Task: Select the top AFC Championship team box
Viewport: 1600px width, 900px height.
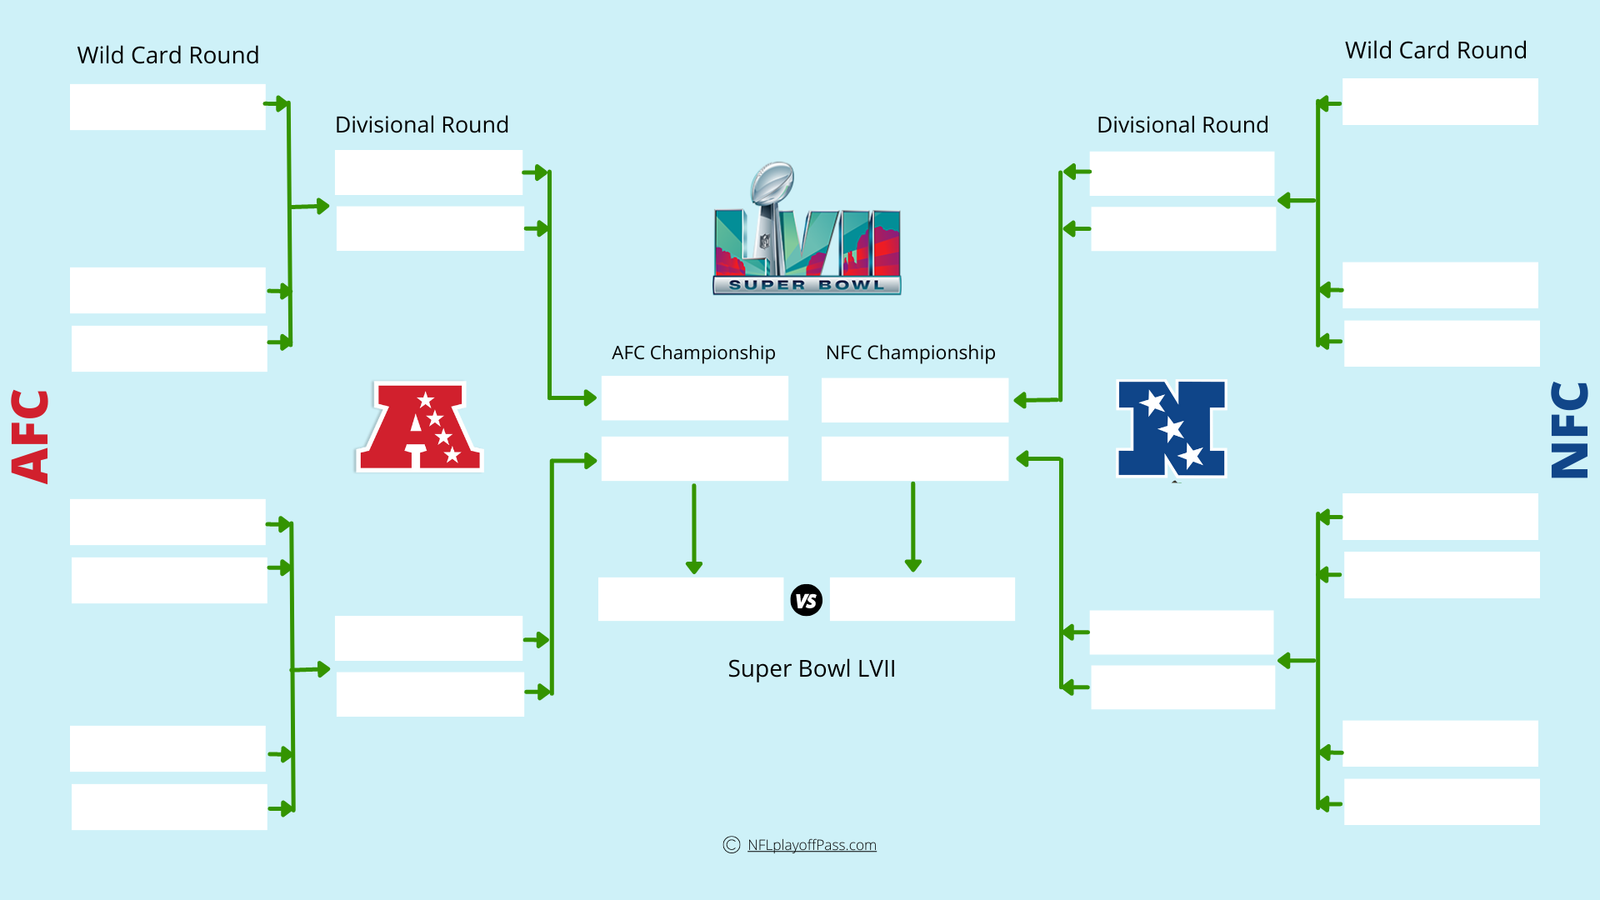Action: 695,398
